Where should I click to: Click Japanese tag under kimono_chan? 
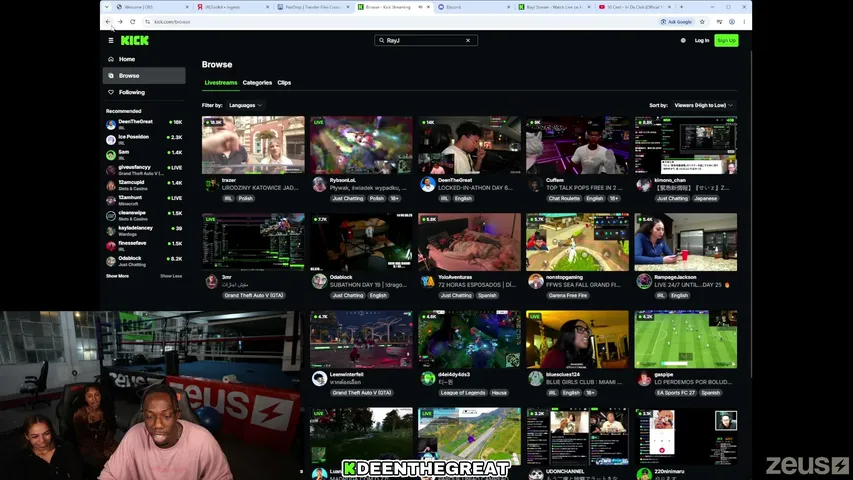(x=706, y=199)
